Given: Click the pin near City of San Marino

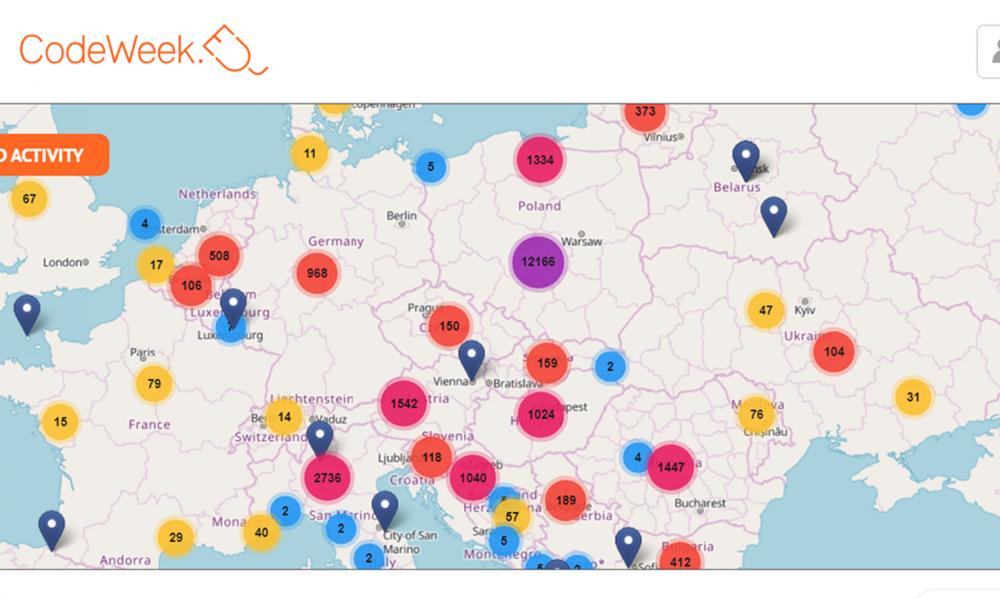Looking at the screenshot, I should point(385,510).
